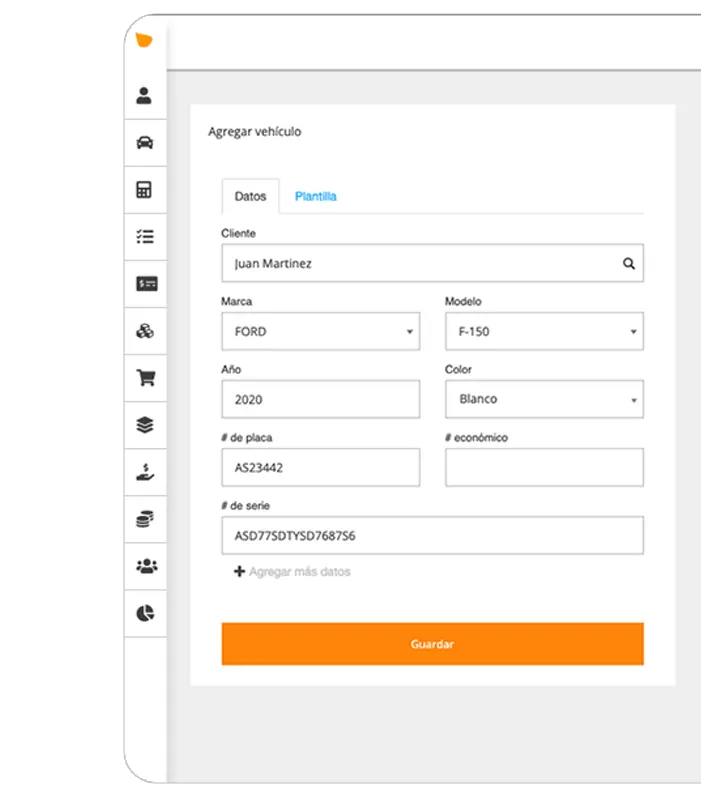Open the users group icon in sidebar
Screen dimensions: 701x800
[146, 566]
